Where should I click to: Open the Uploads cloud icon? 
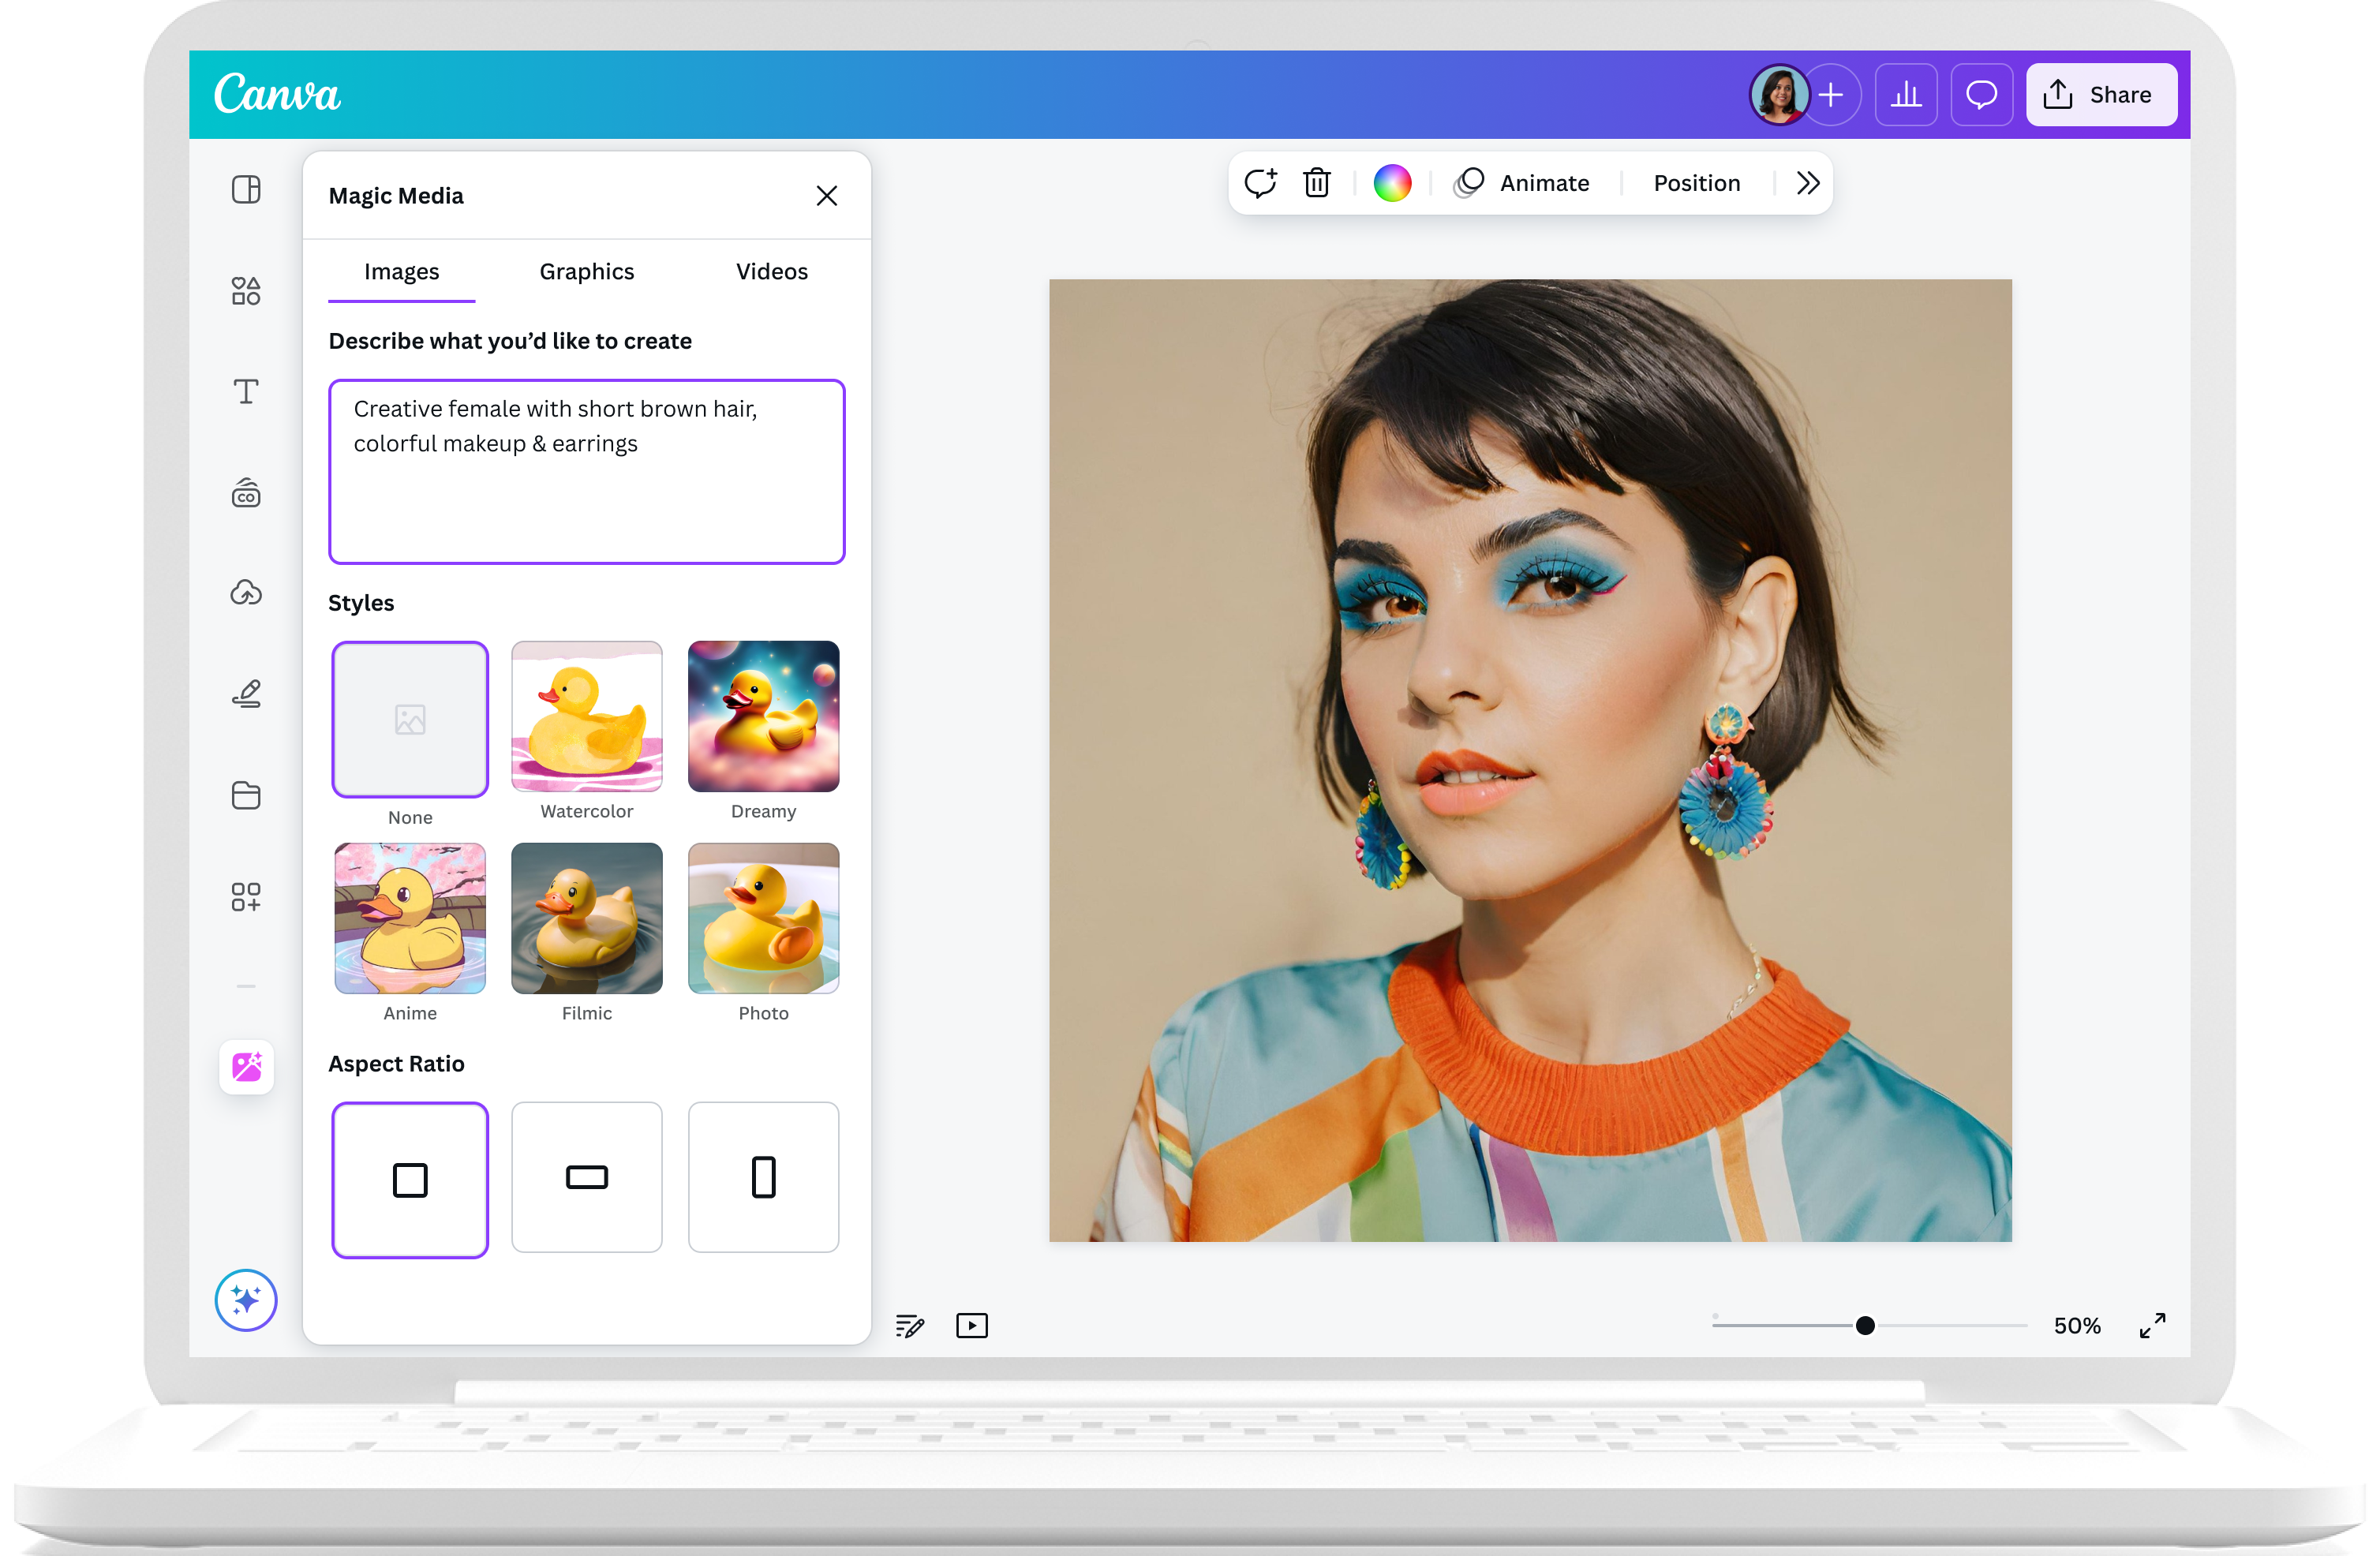pos(246,592)
